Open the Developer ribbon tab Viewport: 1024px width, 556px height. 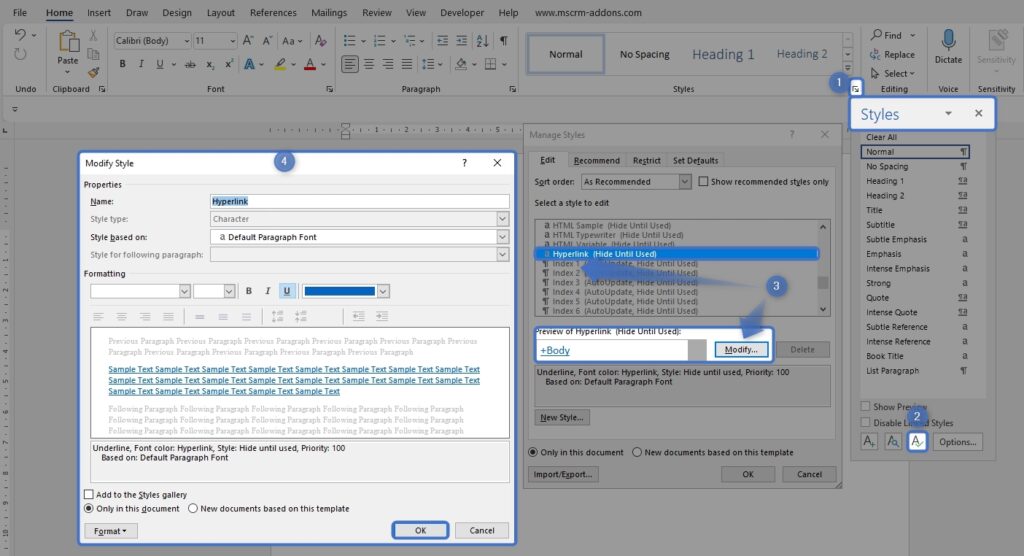[x=462, y=12]
